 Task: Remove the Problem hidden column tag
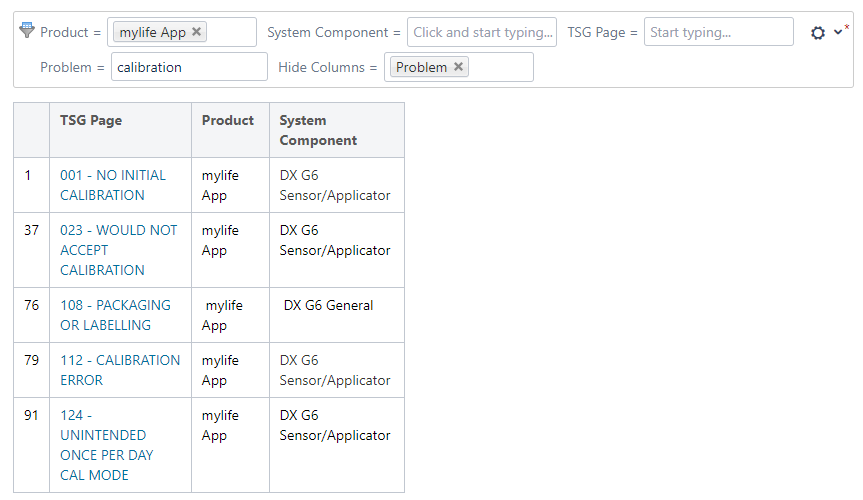tap(458, 67)
